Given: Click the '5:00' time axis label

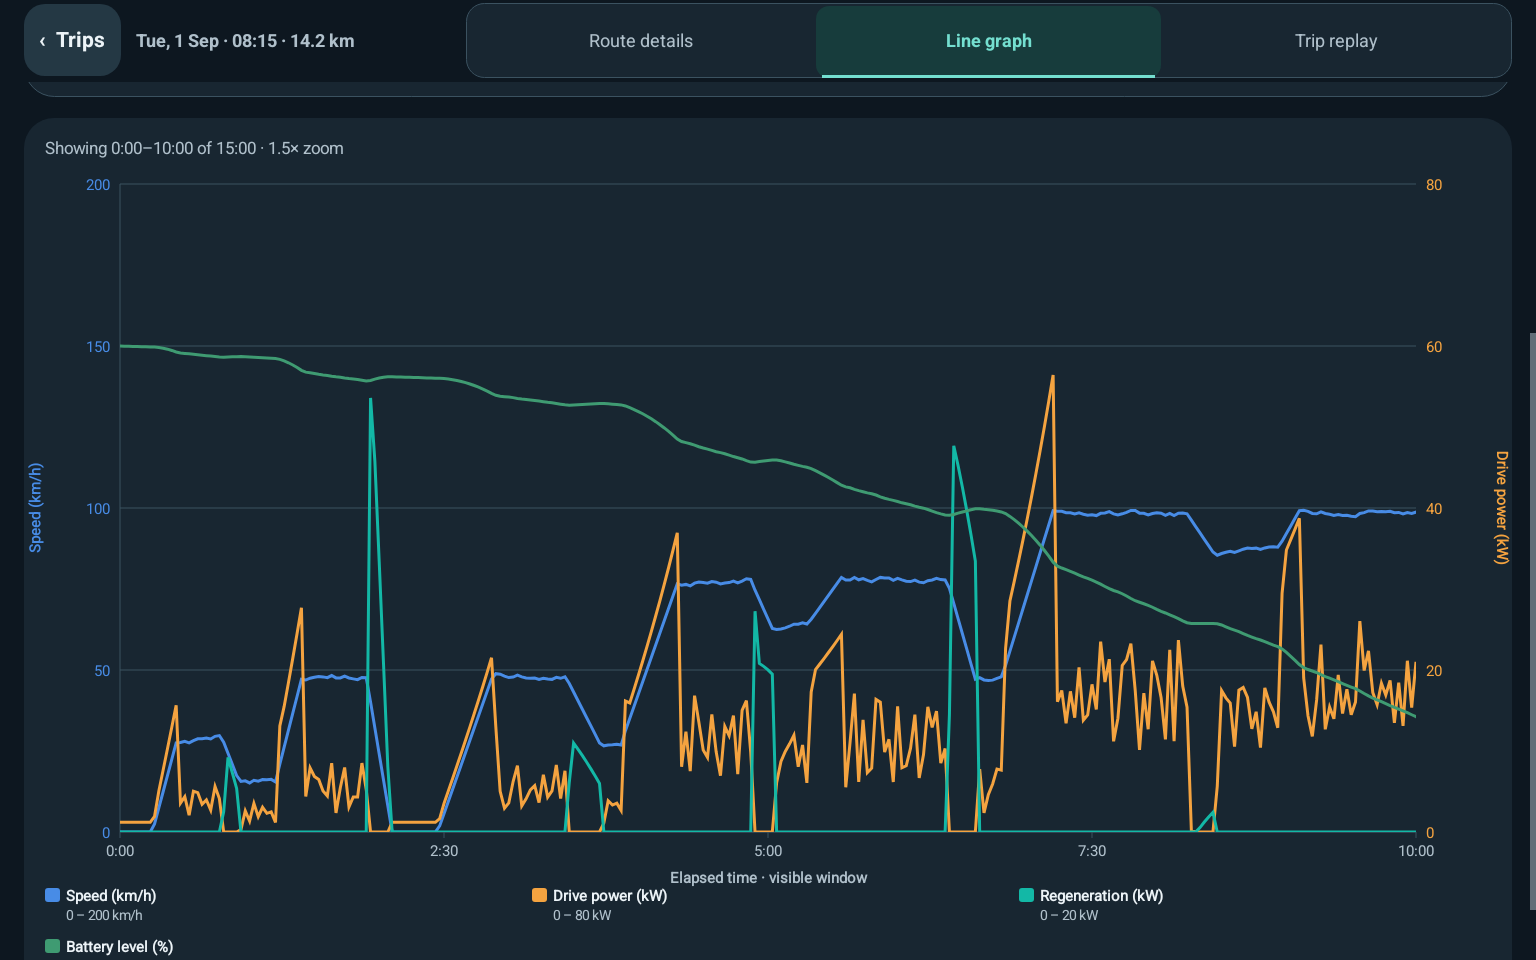Looking at the screenshot, I should coord(768,851).
